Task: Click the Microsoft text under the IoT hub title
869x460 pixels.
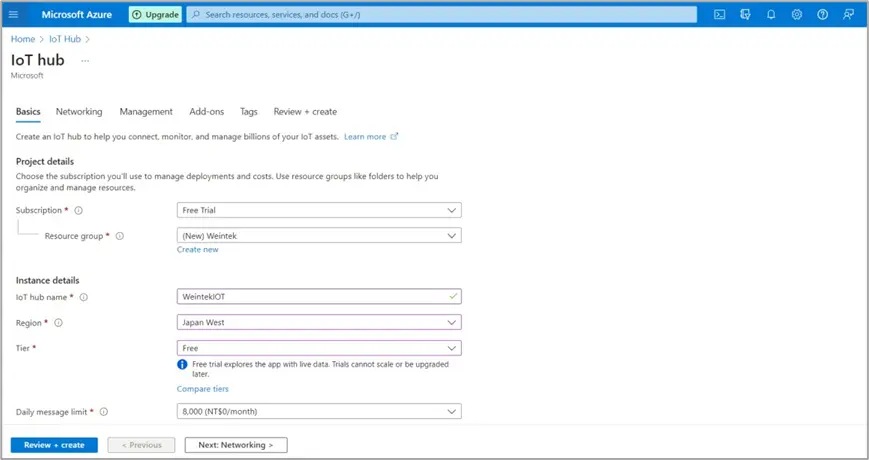Action: click(27, 75)
